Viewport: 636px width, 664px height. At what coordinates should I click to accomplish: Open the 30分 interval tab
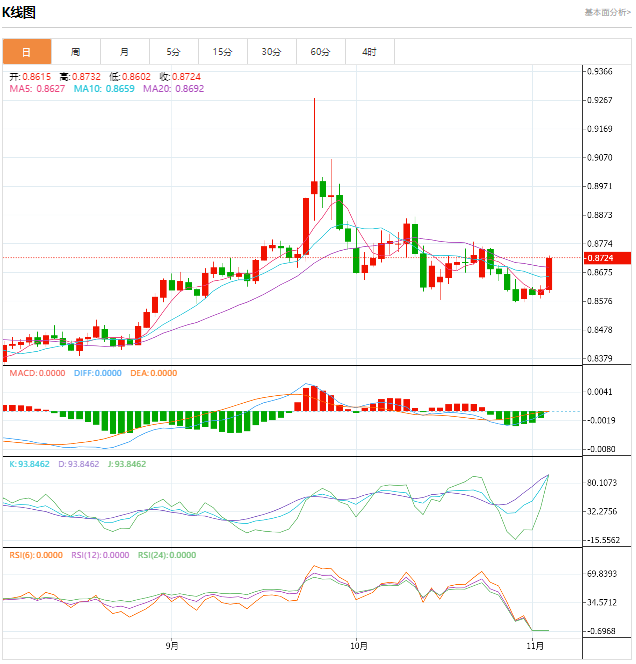click(x=272, y=52)
